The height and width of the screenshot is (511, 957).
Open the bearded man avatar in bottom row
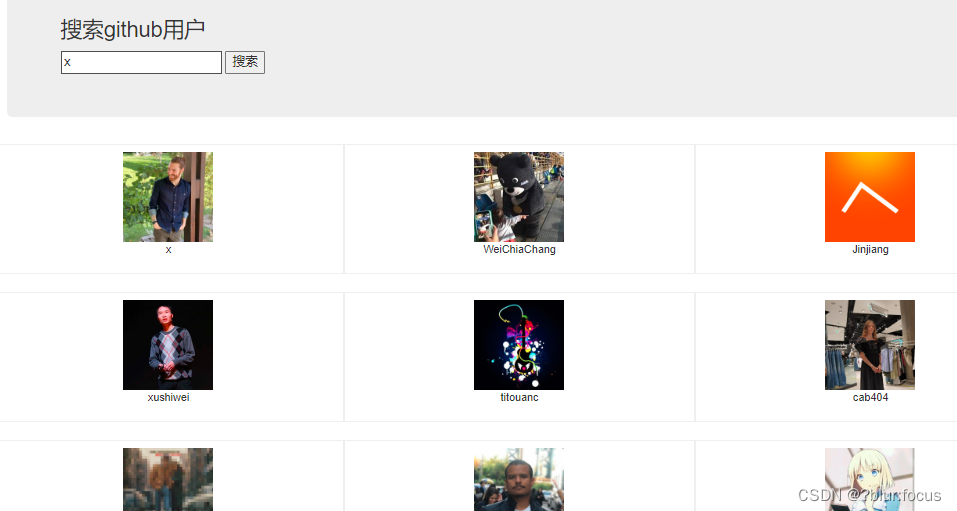point(519,479)
